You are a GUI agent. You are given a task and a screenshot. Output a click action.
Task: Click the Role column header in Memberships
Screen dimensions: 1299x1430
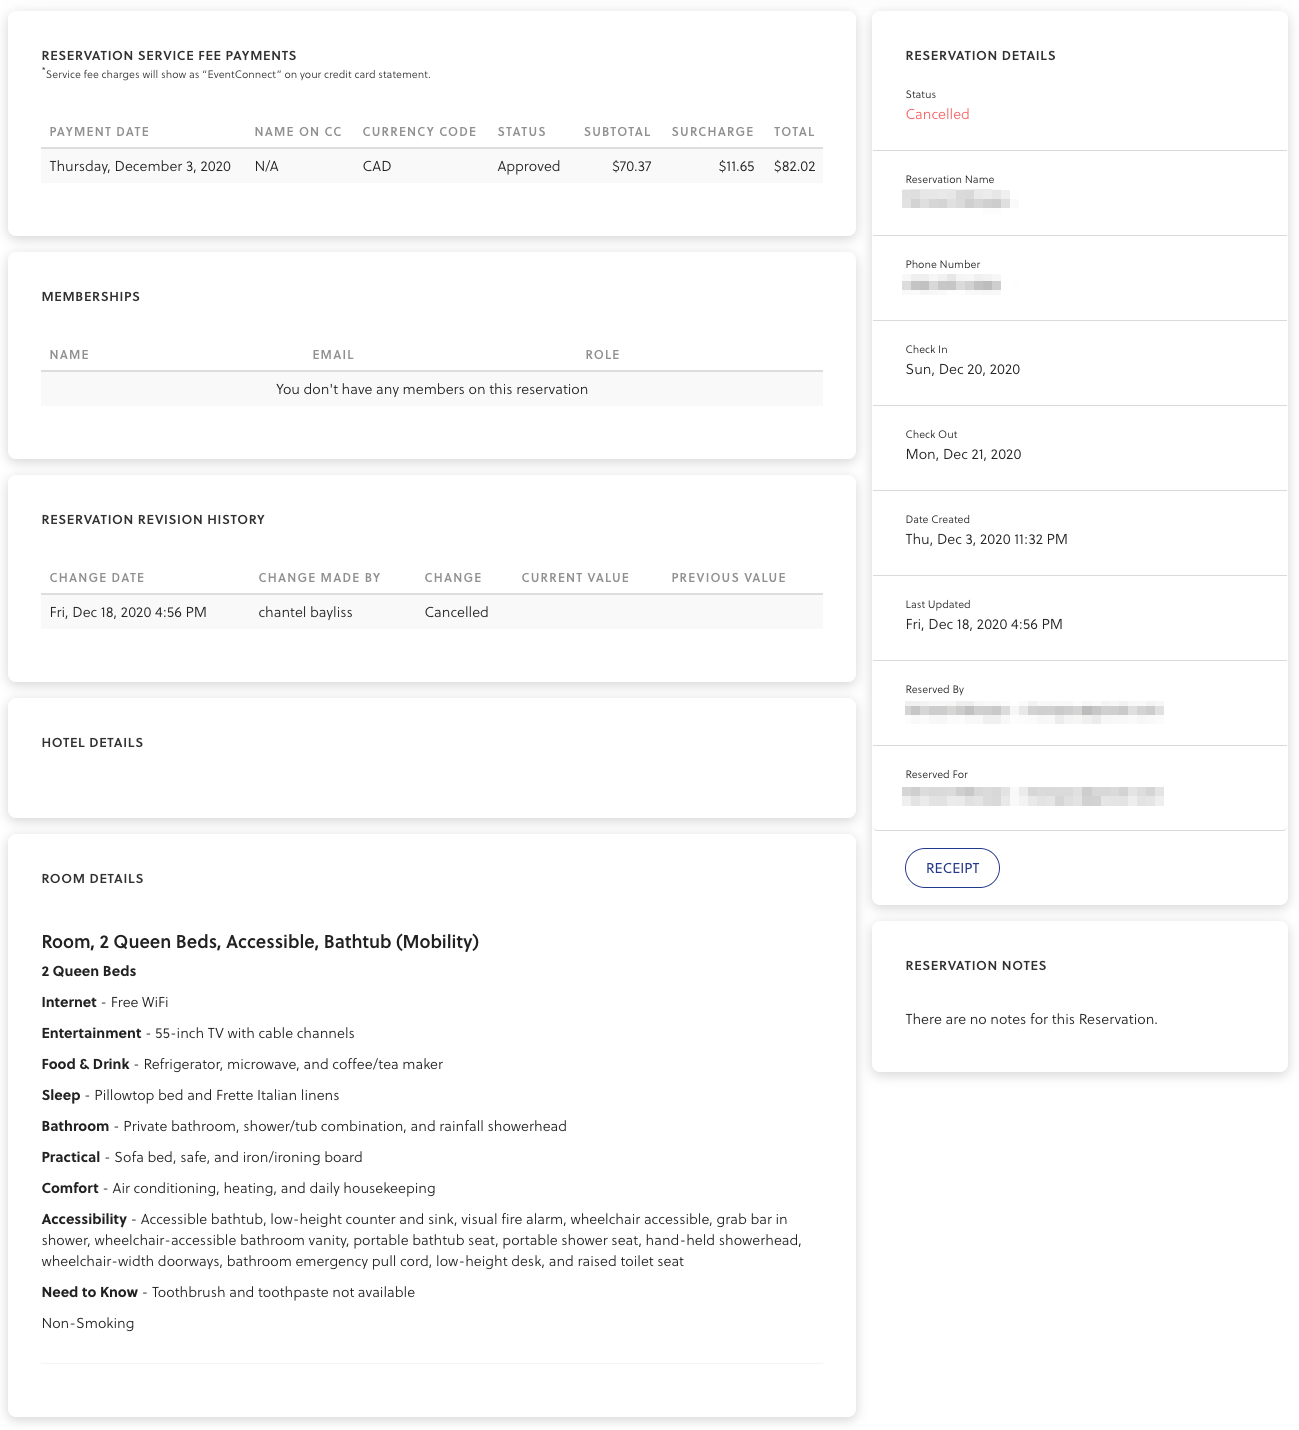[x=602, y=355]
